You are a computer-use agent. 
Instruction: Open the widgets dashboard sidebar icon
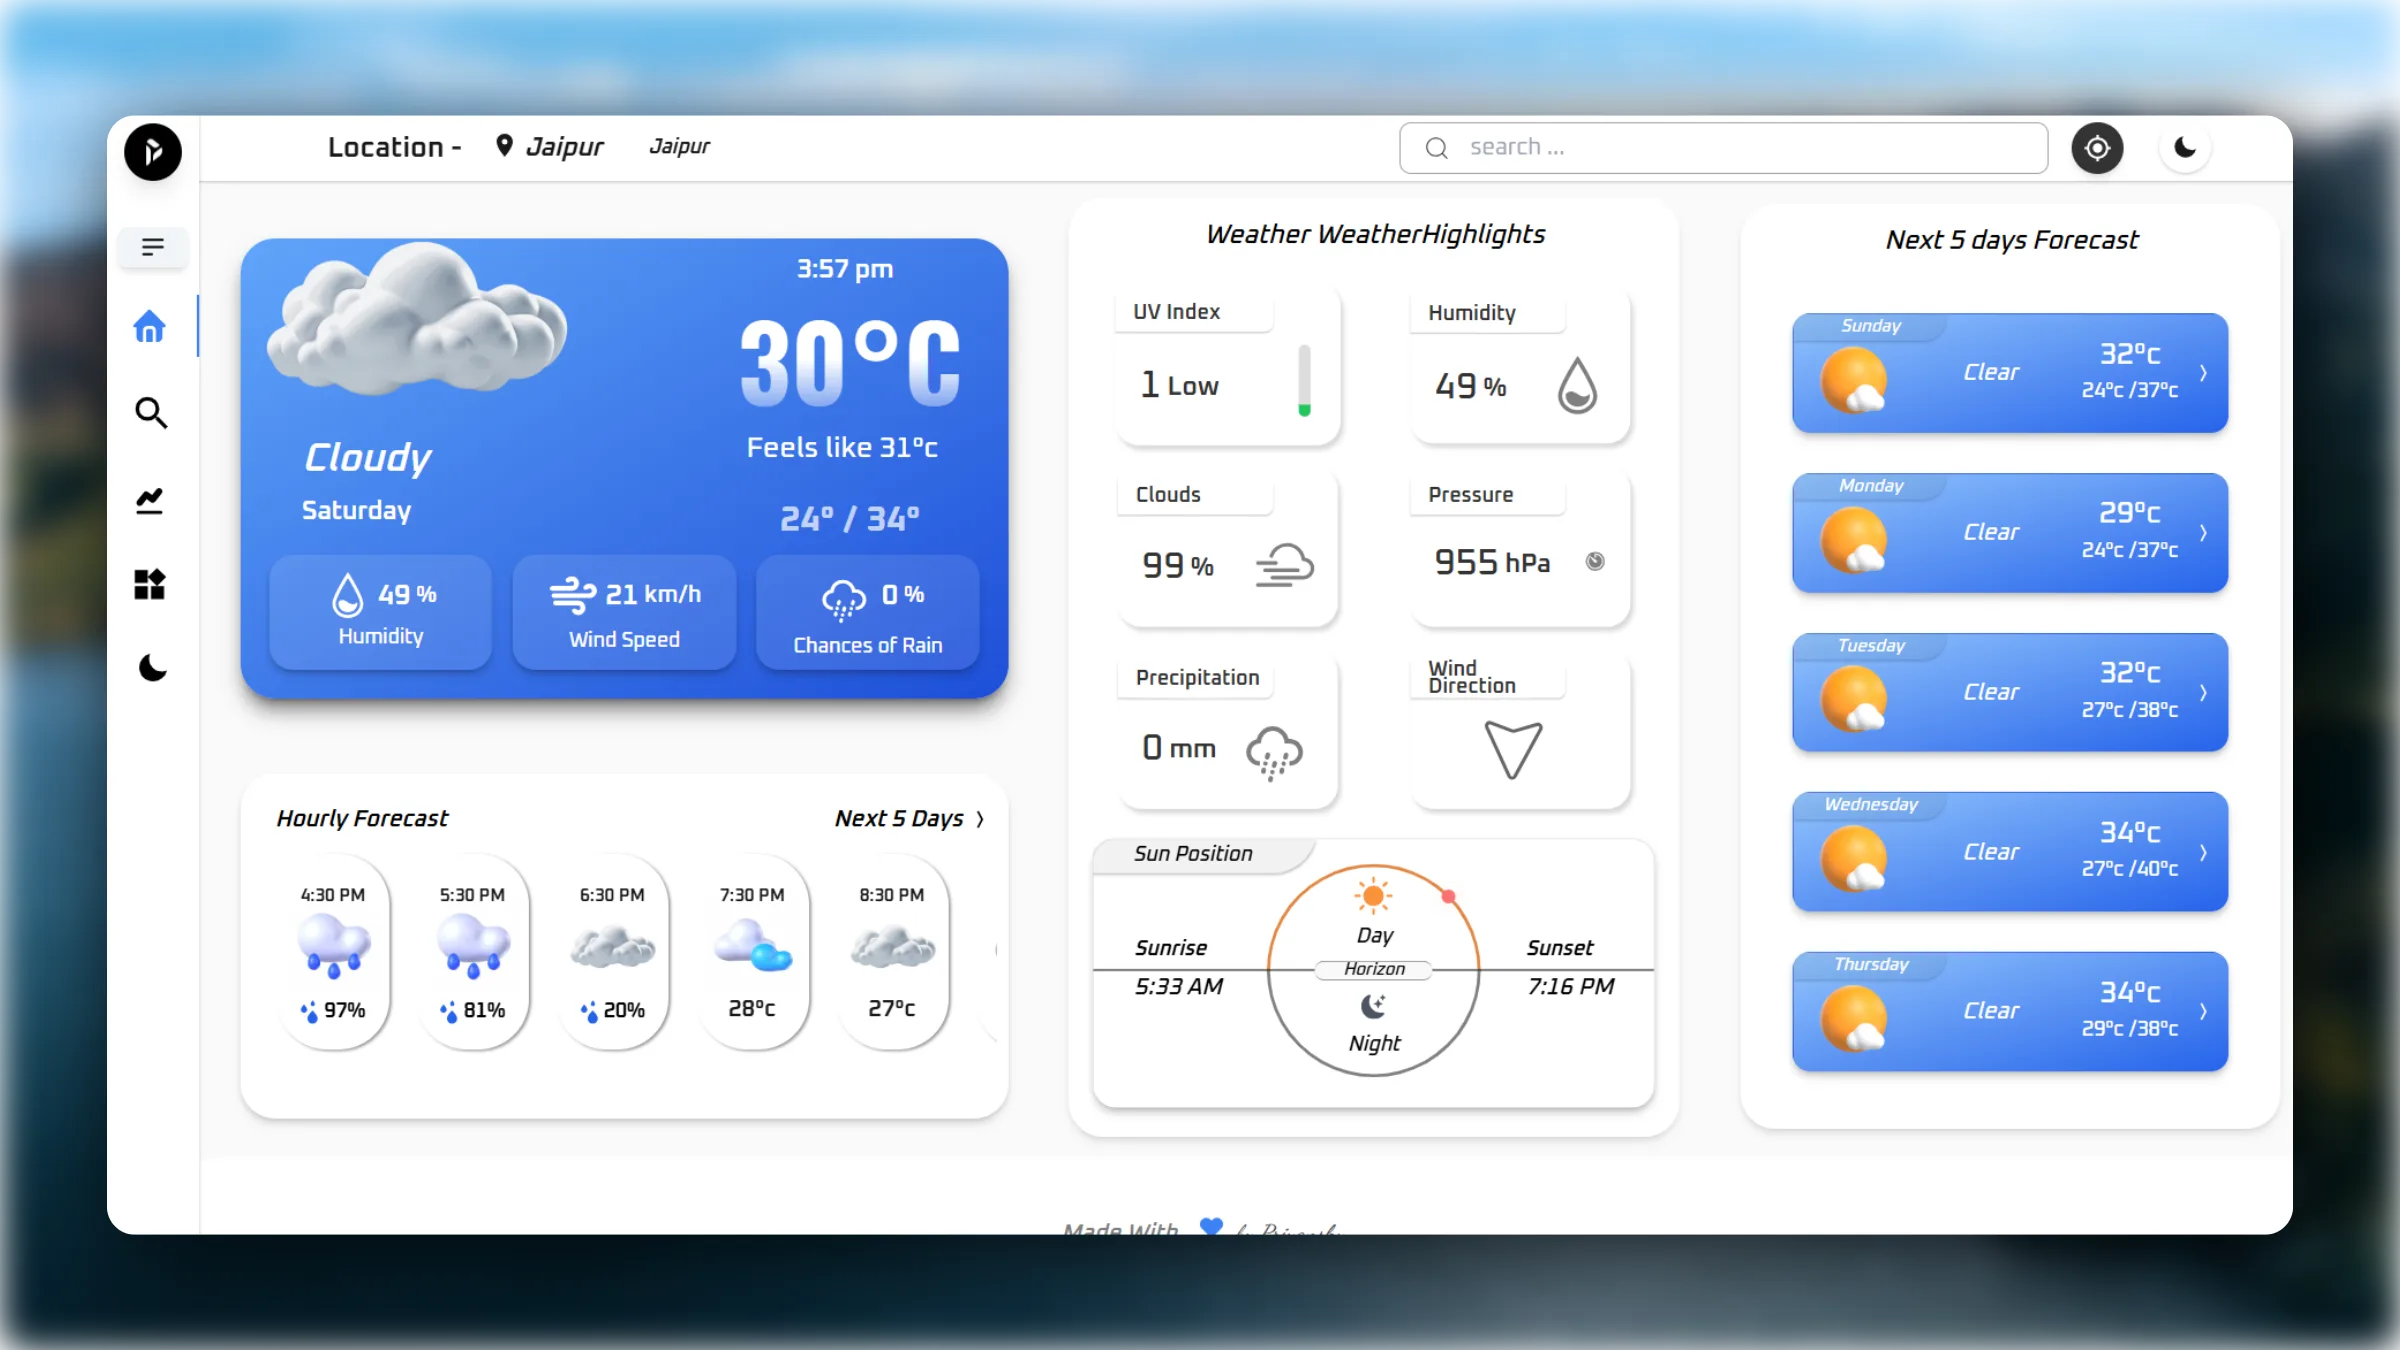[150, 584]
